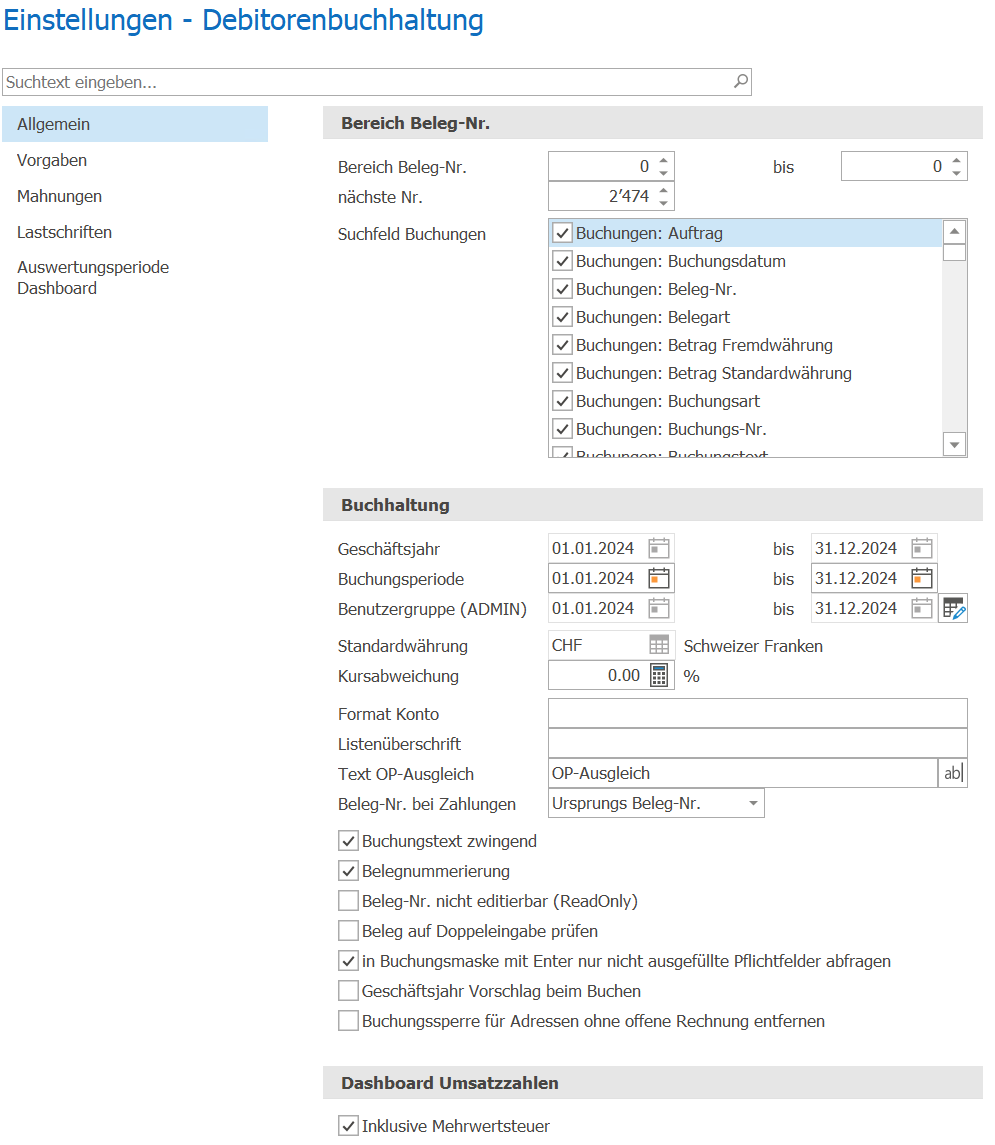The image size is (995, 1145).
Task: Click the ab| text icon for OP-Ausgleich
Action: click(953, 773)
